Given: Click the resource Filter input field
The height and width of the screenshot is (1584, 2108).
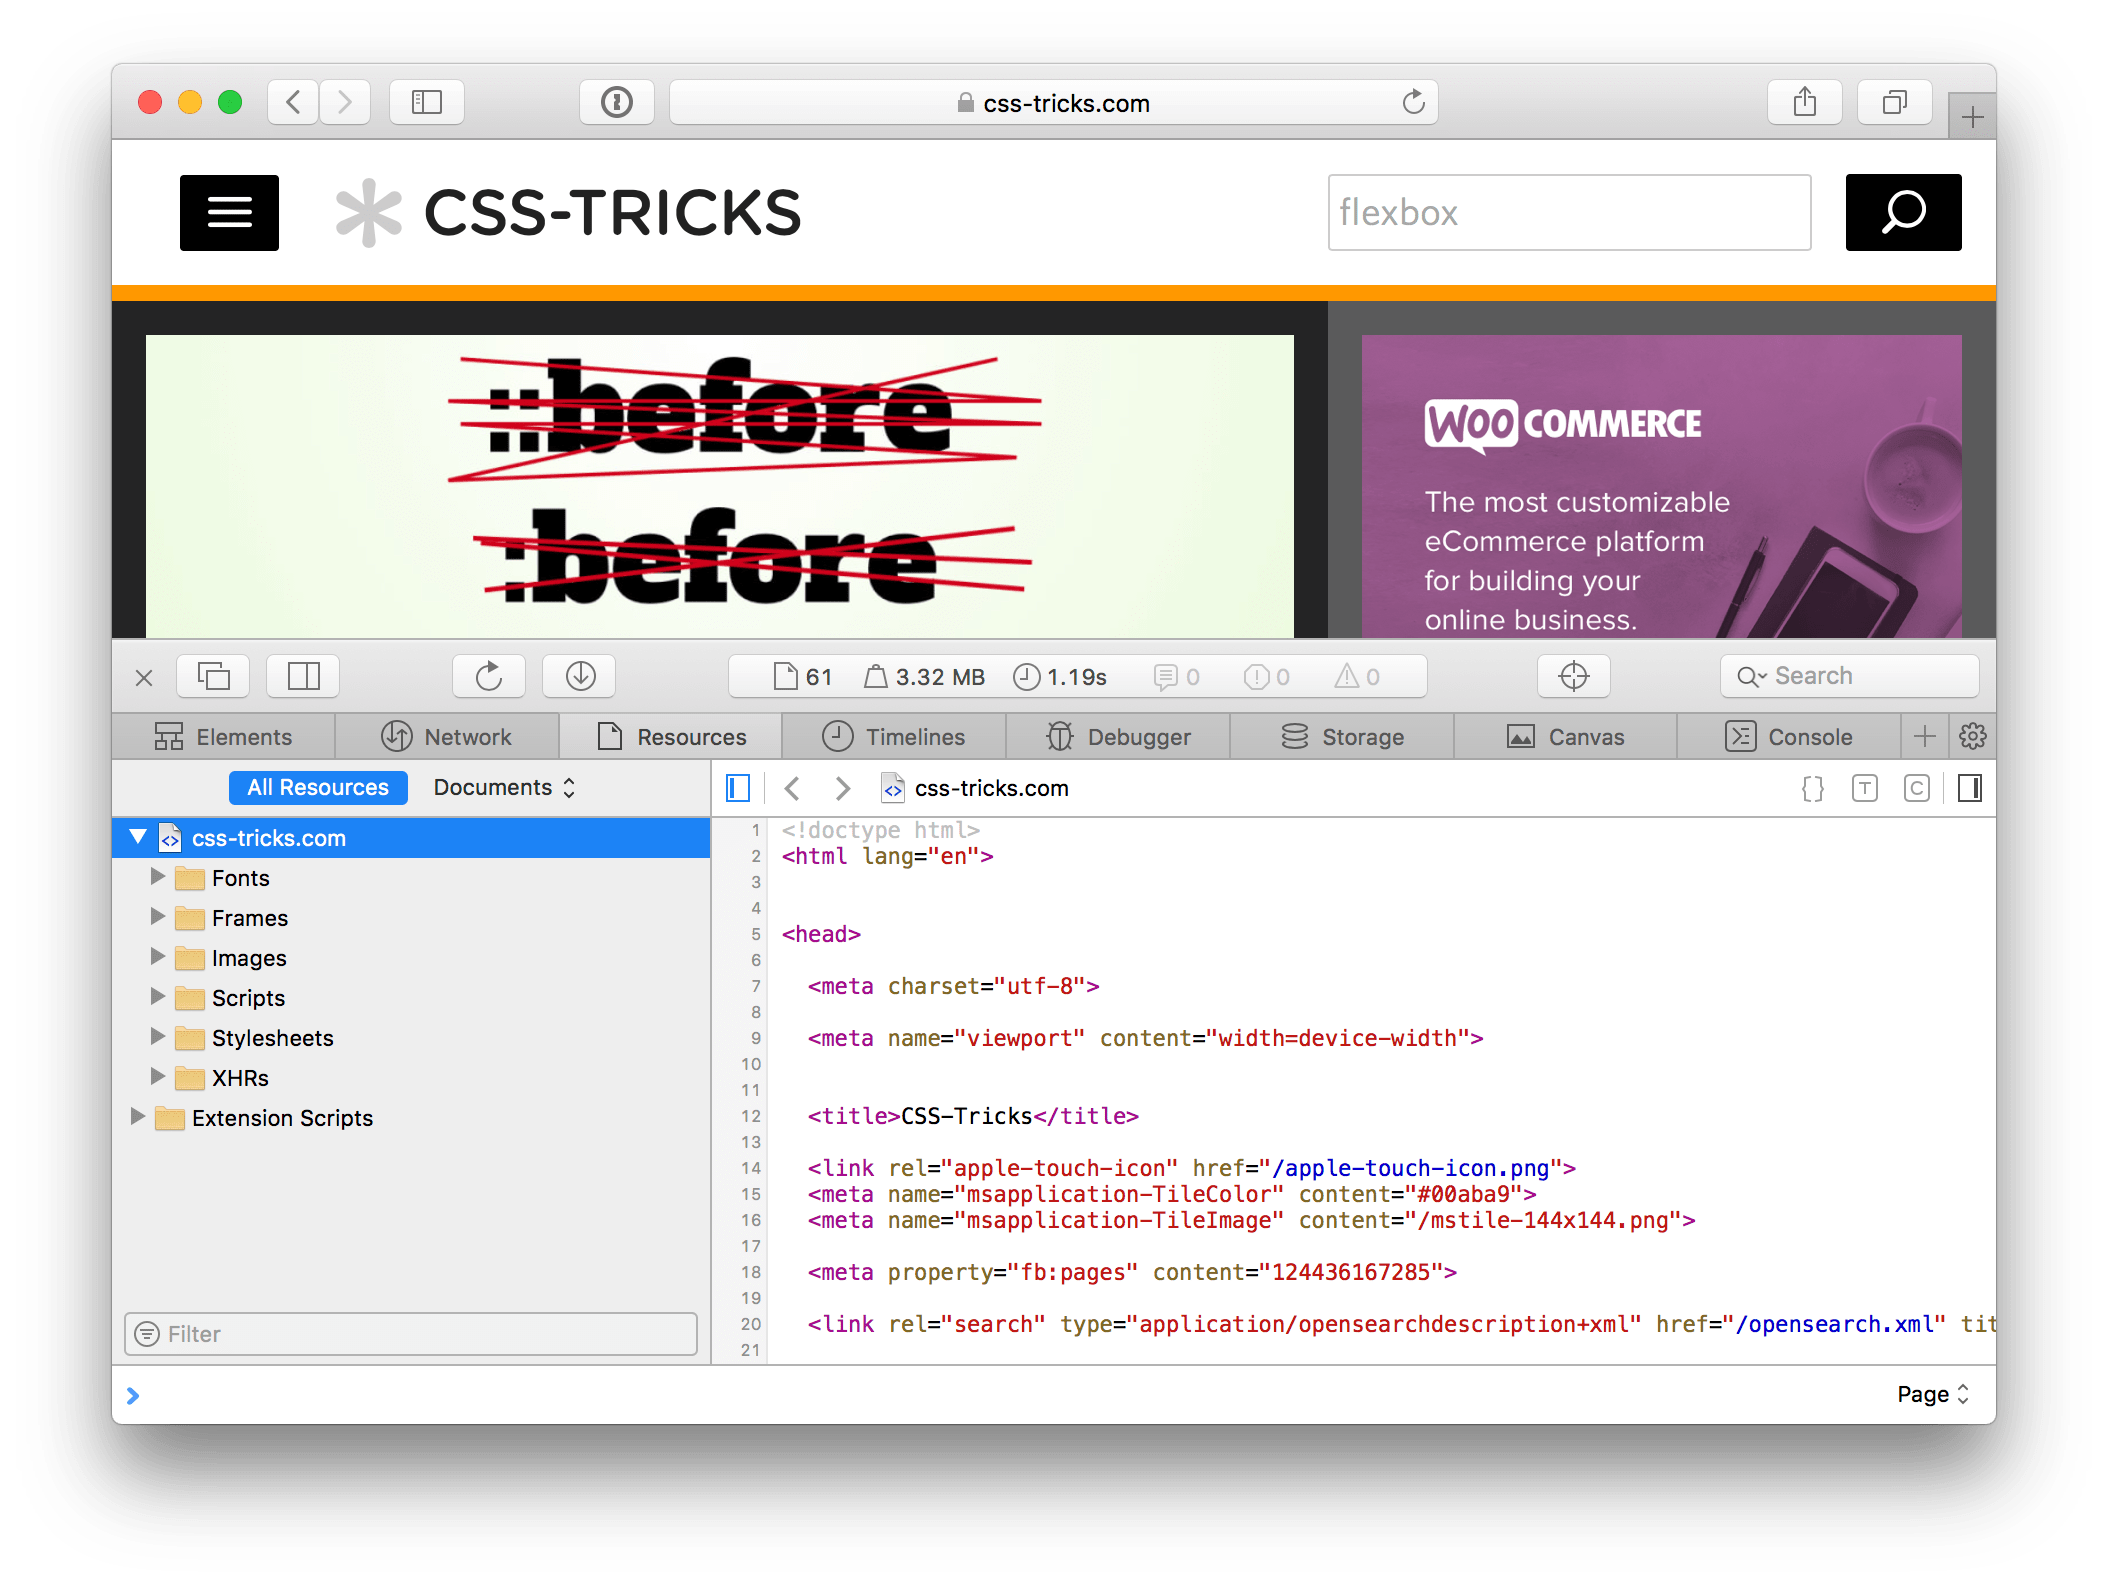Looking at the screenshot, I should click(411, 1334).
